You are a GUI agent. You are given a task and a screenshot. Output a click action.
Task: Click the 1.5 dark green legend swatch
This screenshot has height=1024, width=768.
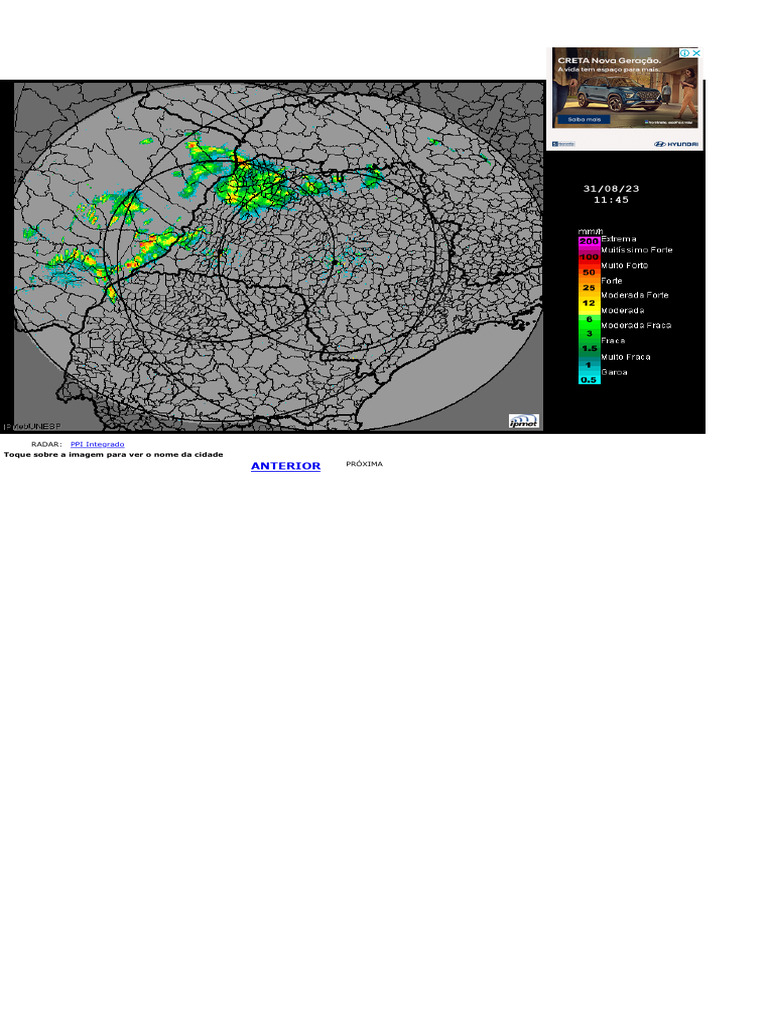click(589, 349)
